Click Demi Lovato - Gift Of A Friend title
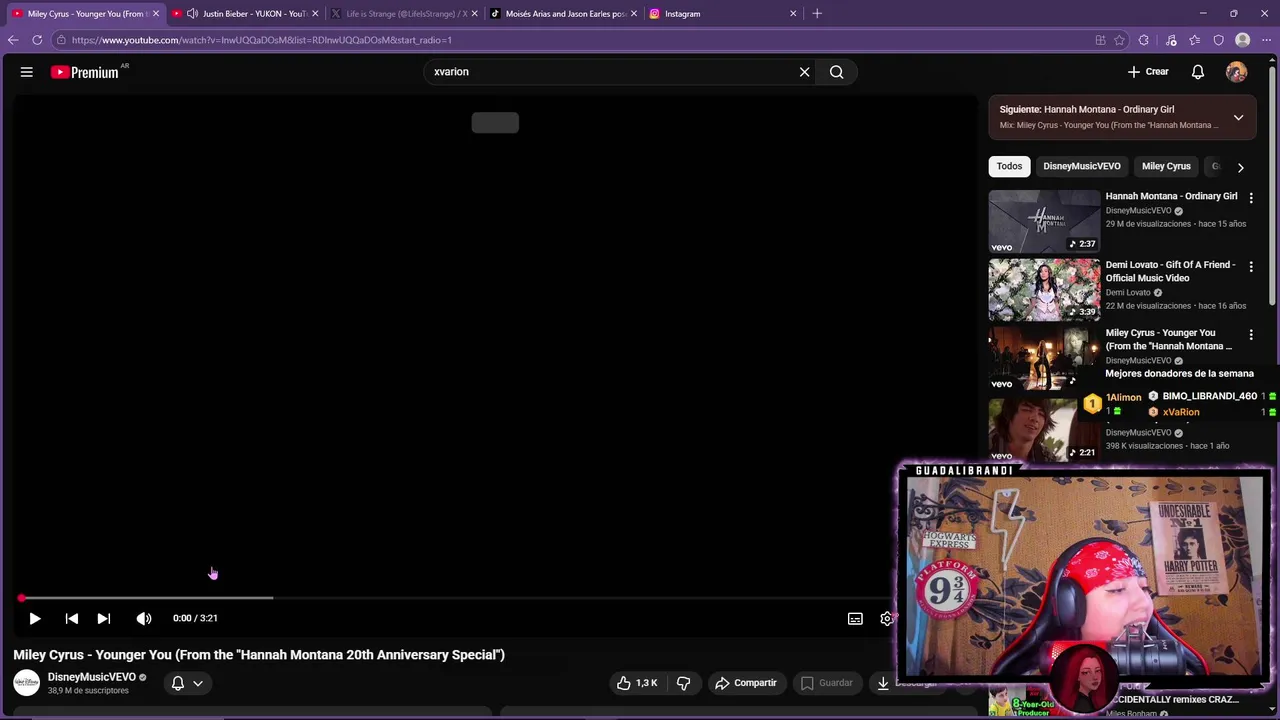 point(1170,271)
